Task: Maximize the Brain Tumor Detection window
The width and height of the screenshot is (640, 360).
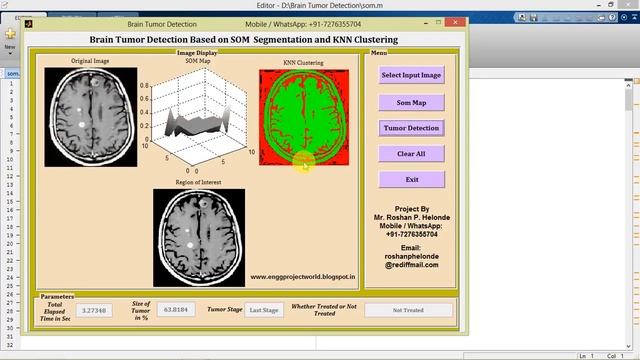Action: coord(438,22)
